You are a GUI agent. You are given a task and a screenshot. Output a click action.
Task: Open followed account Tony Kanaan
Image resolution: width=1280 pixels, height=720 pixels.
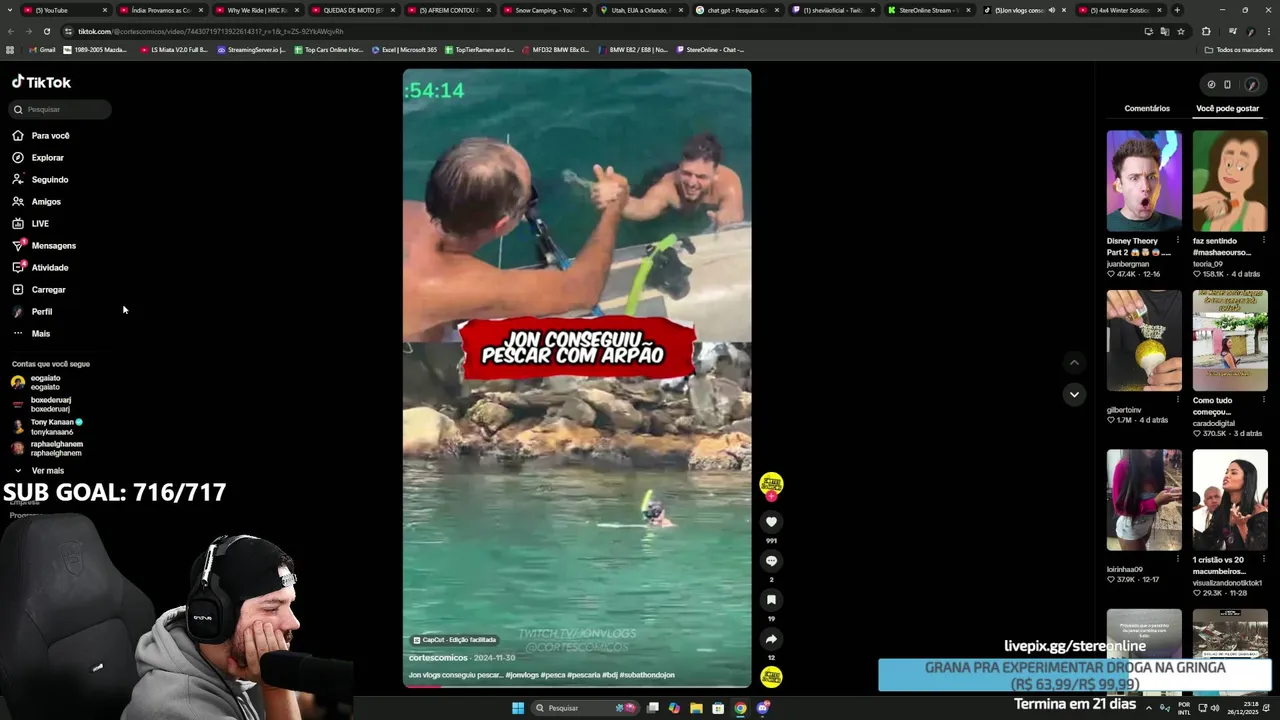point(47,427)
